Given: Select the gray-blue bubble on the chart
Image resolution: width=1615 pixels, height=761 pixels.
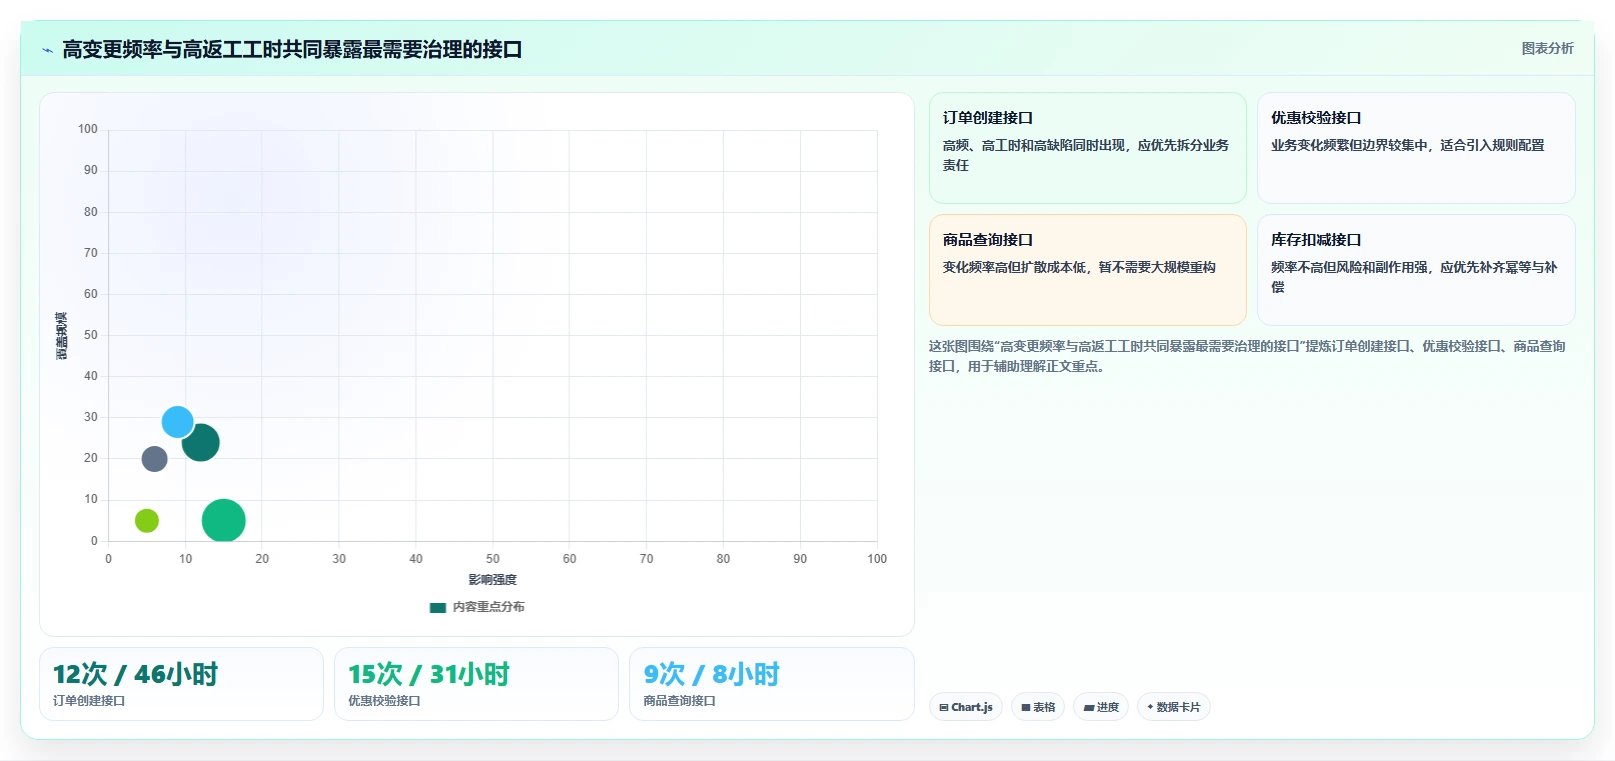Looking at the screenshot, I should click(x=154, y=459).
